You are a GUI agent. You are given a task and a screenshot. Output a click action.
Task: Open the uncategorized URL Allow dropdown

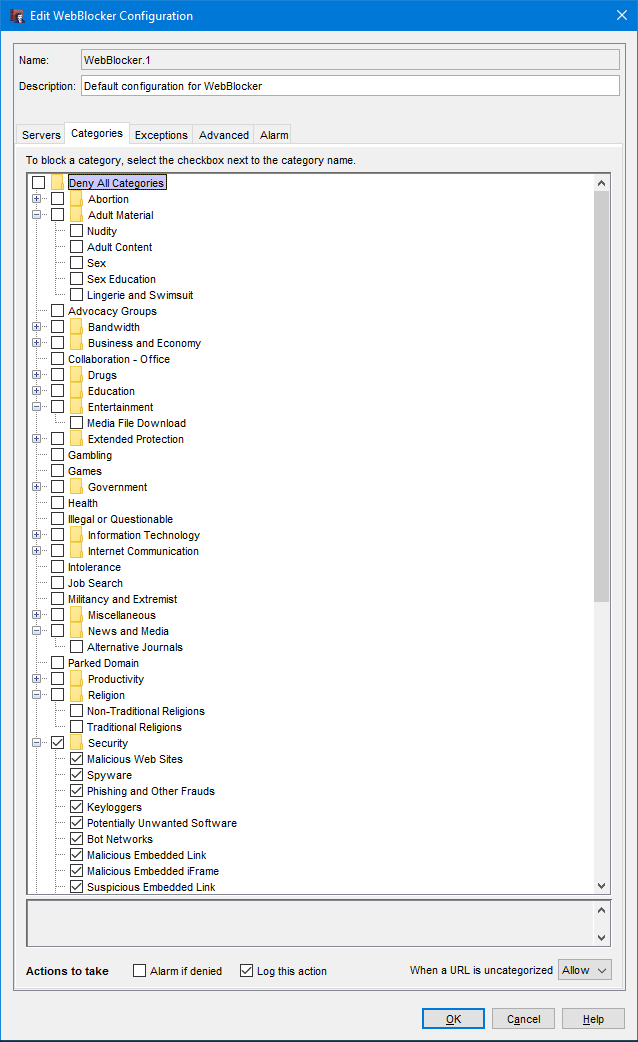[584, 970]
